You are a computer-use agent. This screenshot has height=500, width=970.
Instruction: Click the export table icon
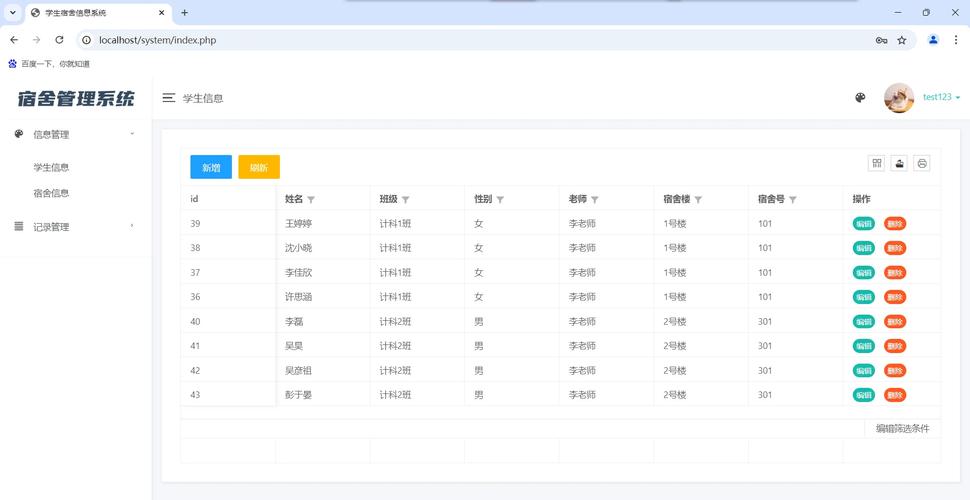point(899,163)
